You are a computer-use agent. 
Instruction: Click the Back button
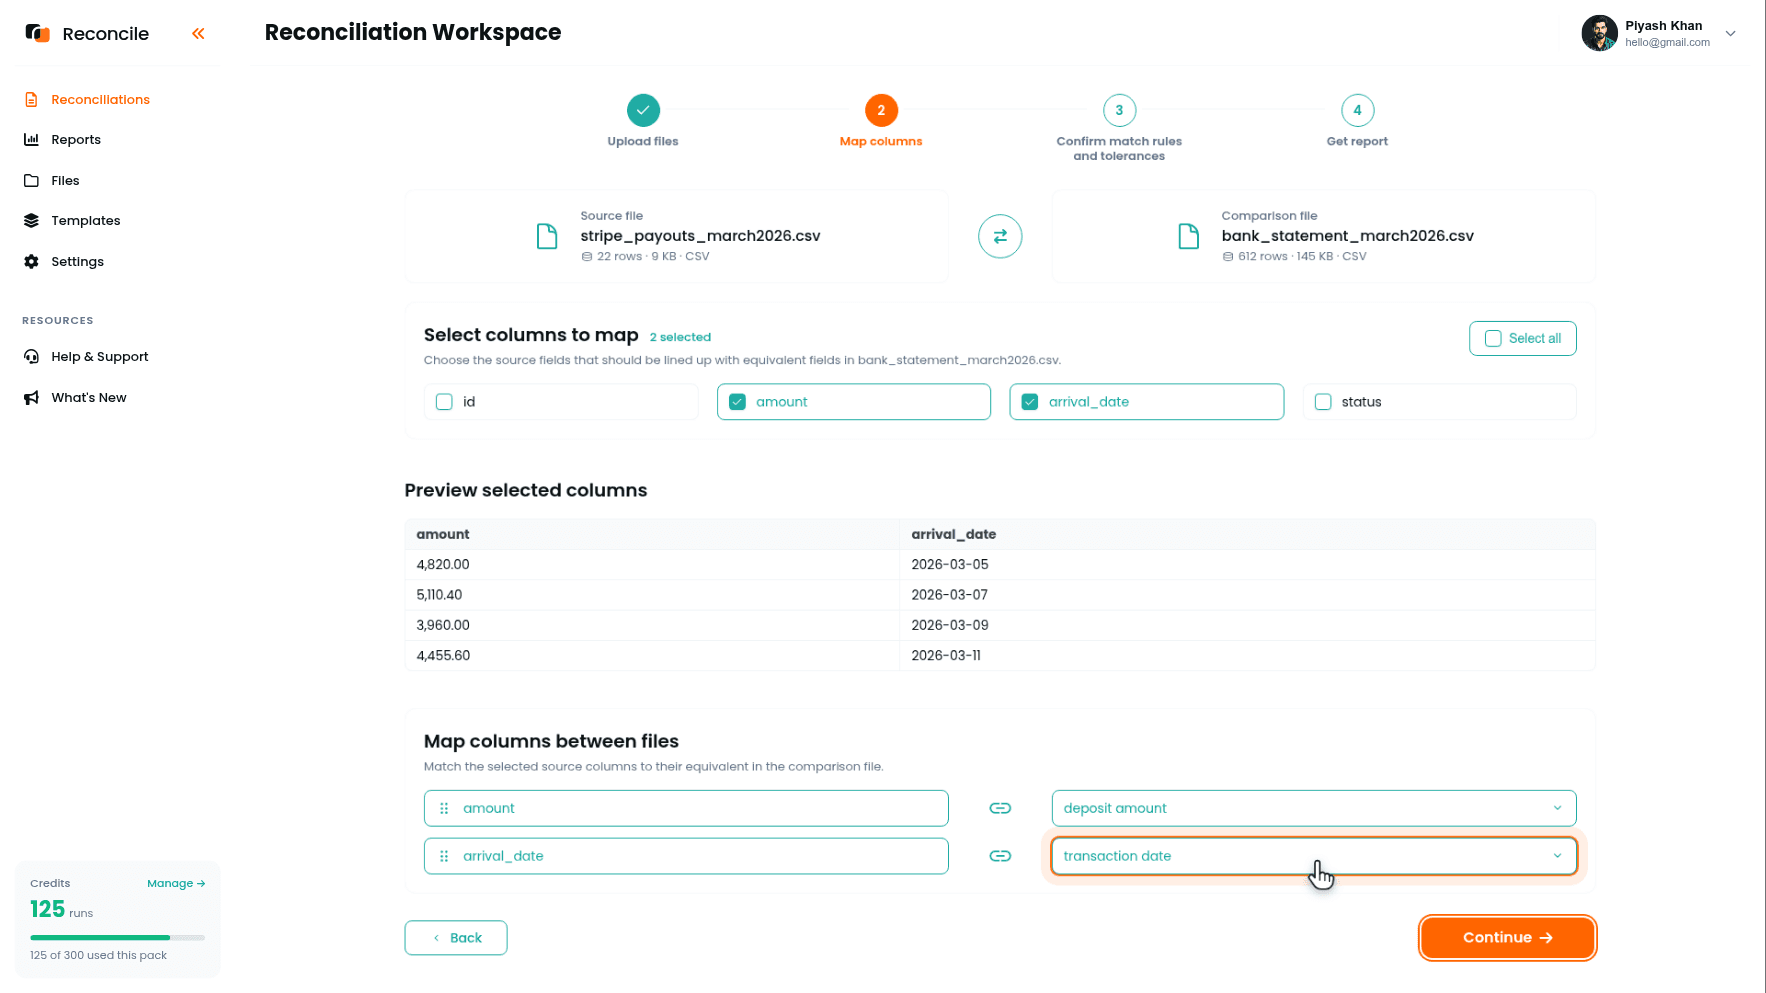tap(456, 938)
